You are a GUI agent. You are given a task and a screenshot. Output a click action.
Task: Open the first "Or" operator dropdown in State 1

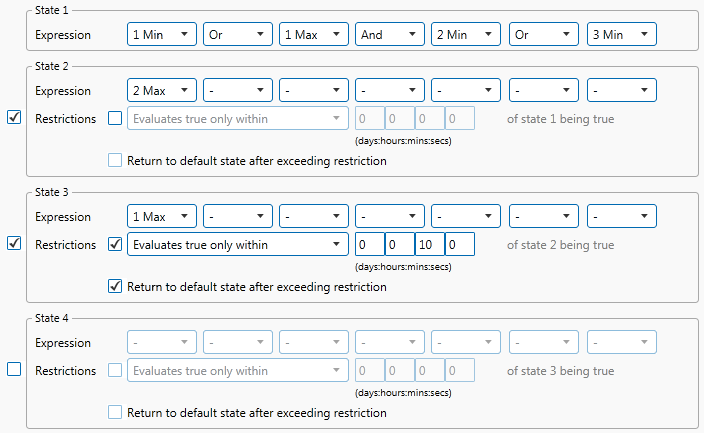pos(238,35)
